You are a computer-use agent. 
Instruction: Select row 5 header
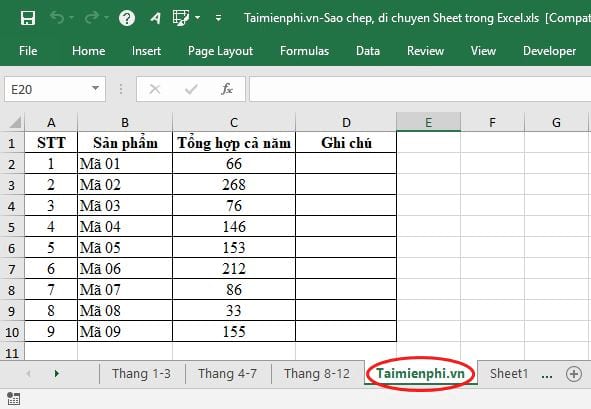12,227
